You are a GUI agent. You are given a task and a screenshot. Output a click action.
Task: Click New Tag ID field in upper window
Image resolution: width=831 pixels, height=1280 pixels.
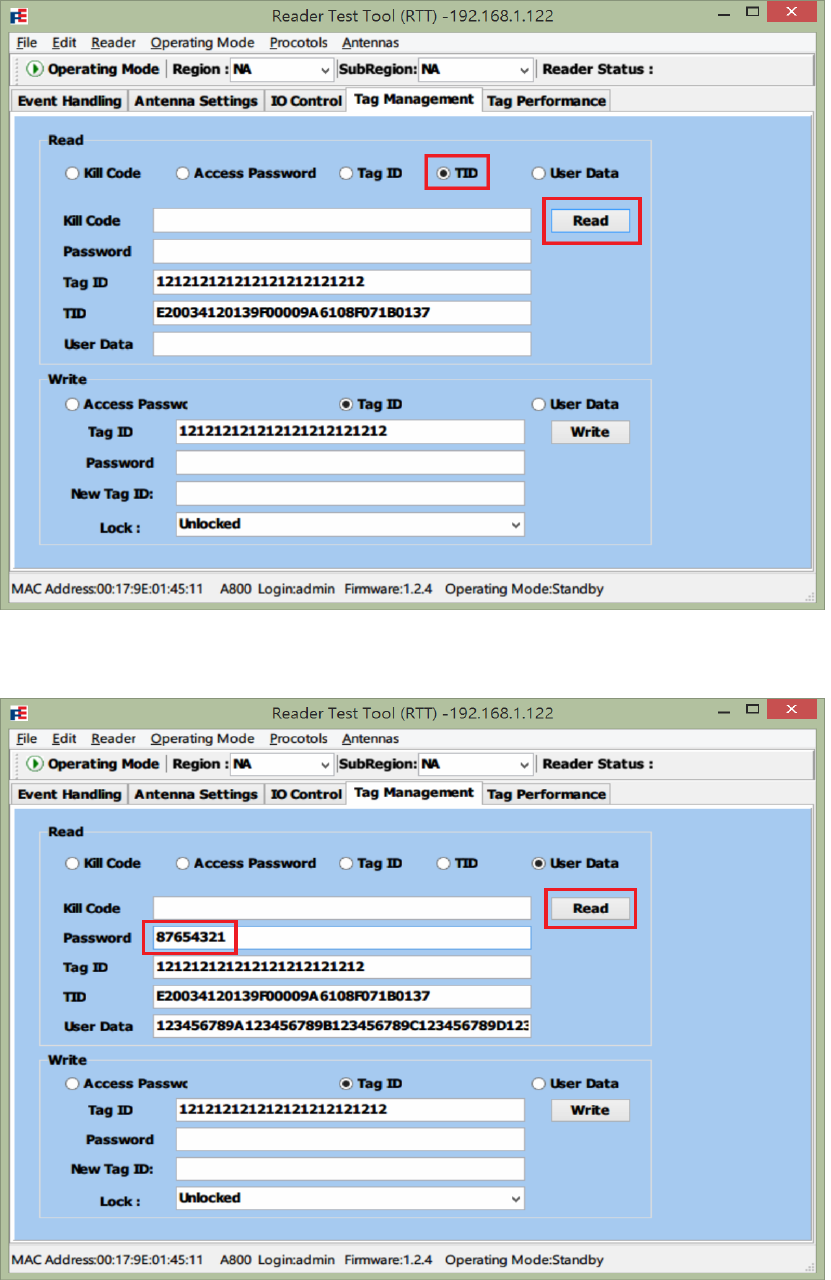(x=350, y=494)
